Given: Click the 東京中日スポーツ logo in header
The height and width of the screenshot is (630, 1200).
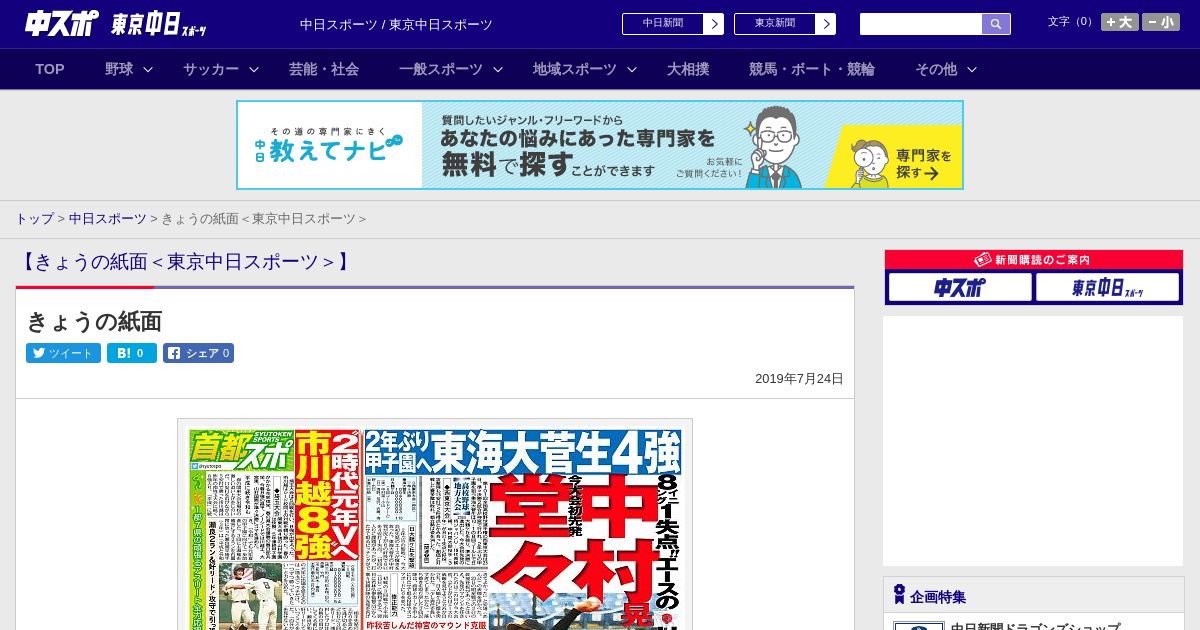Looking at the screenshot, I should (x=159, y=24).
